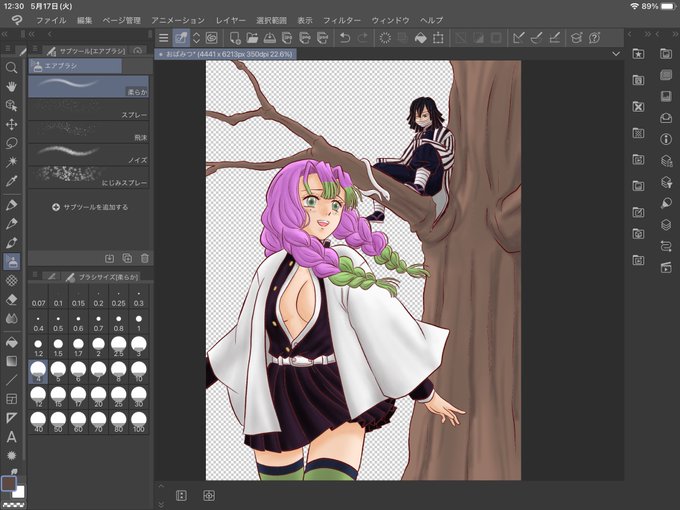Image resolution: width=680 pixels, height=510 pixels.
Task: Set brush size to 0.07
Action: [38, 297]
